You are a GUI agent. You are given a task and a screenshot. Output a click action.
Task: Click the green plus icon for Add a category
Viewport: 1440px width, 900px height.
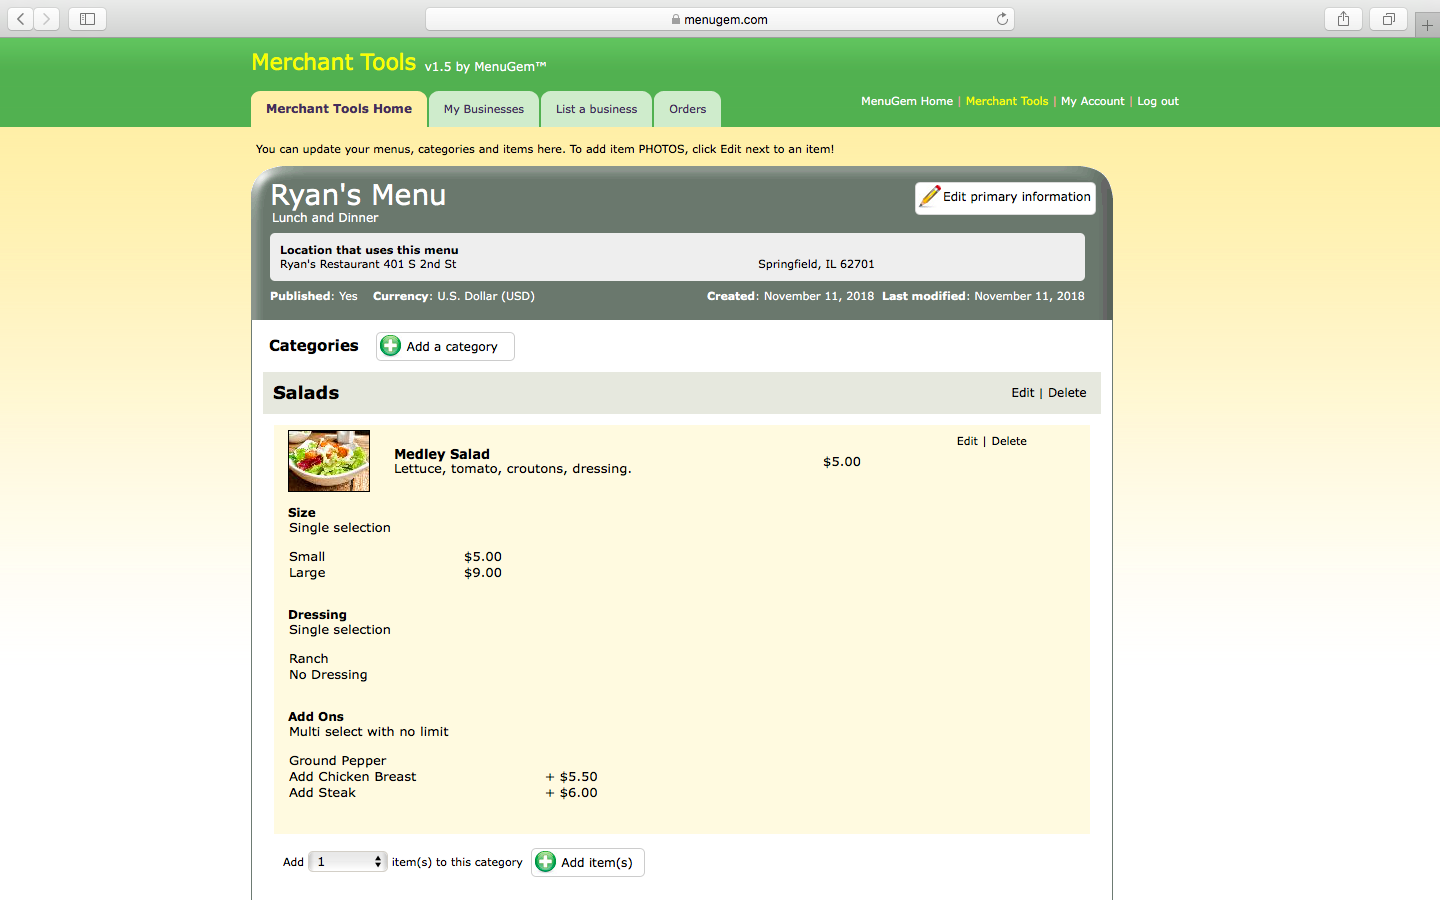pyautogui.click(x=391, y=346)
